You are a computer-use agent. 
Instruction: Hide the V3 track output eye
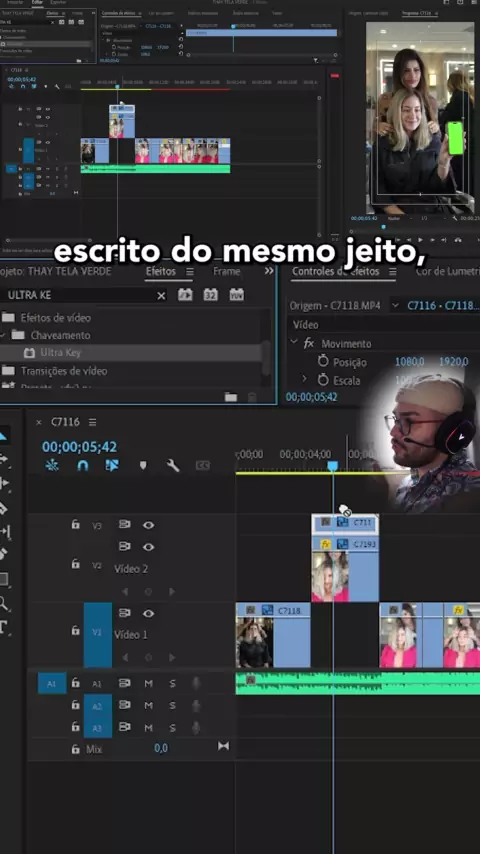(x=148, y=525)
